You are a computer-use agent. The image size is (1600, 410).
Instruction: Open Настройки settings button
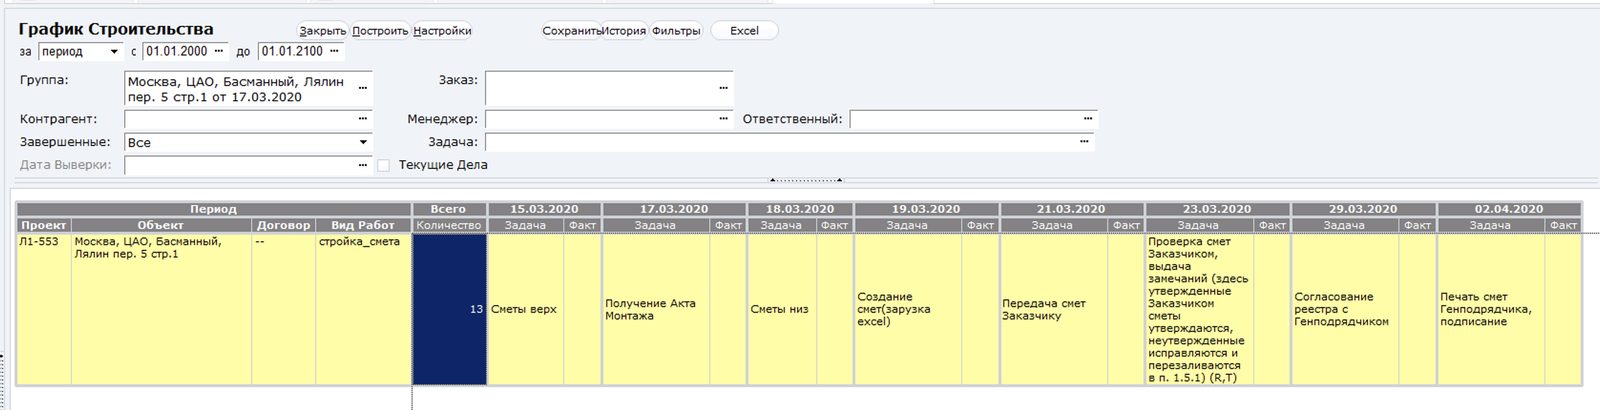[442, 31]
